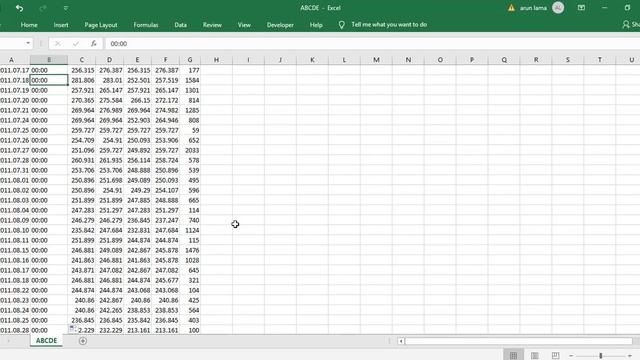Screen dimensions: 640x360
Task: Select column G header
Action: (190, 60)
